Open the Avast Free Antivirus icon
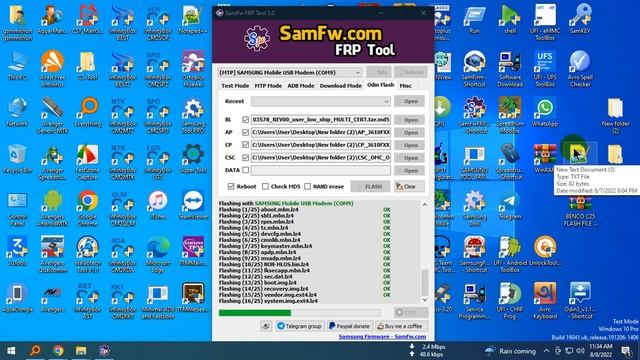Viewport: 640px width, 360px height. [x=52, y=69]
